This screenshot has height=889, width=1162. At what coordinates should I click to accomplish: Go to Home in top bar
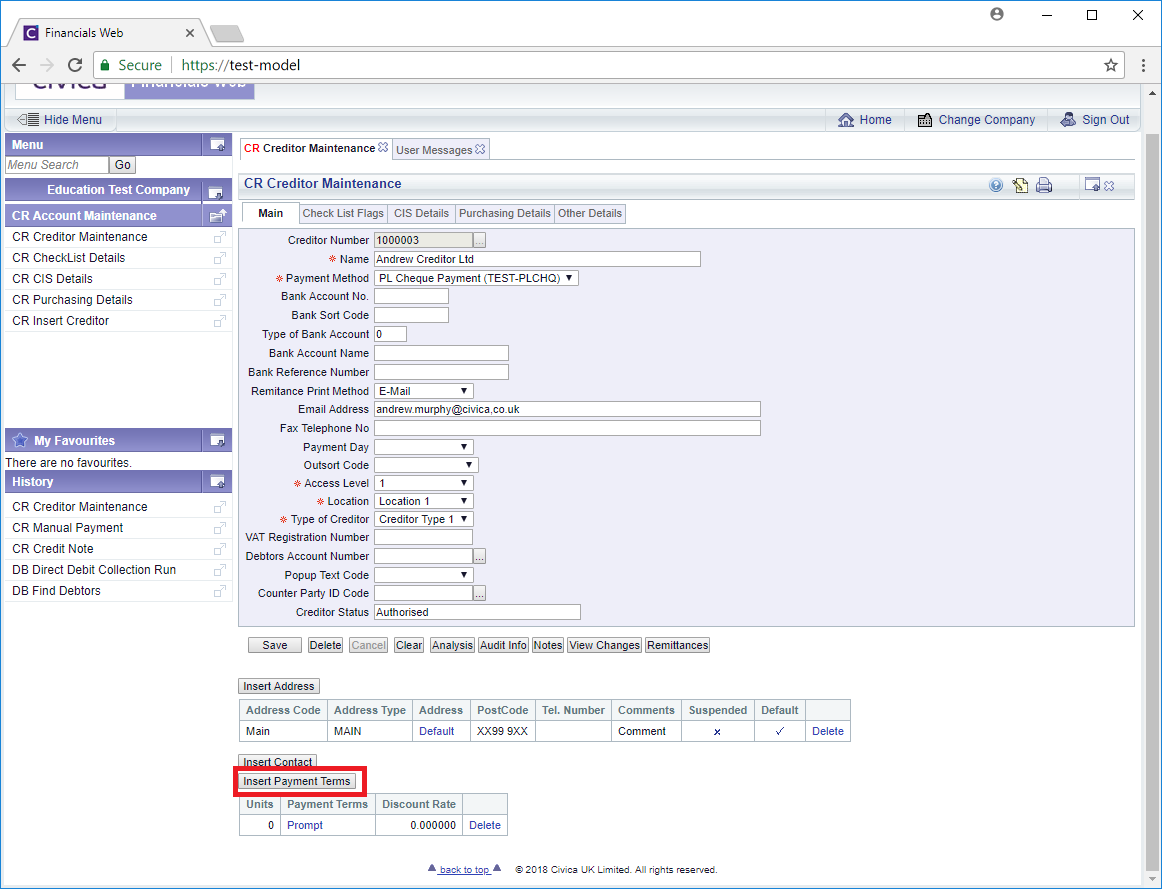(x=865, y=119)
